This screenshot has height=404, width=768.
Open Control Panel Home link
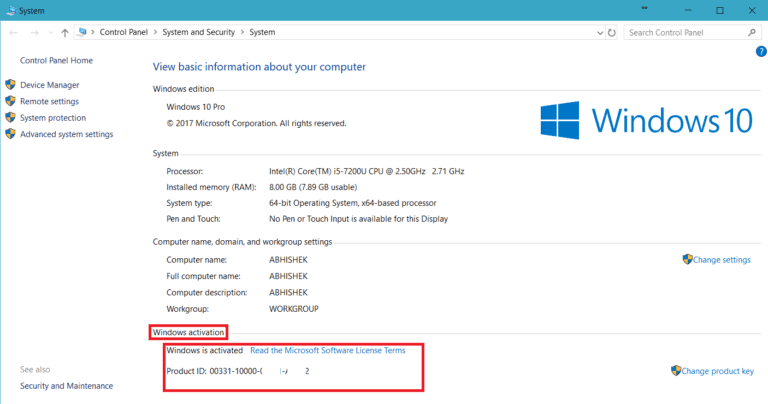pos(56,60)
